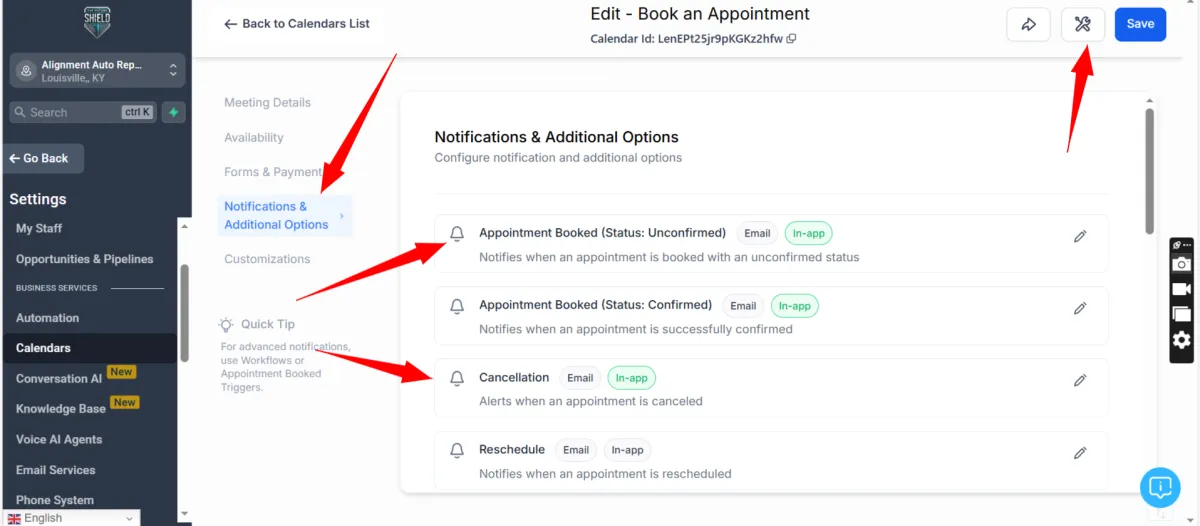Edit Appointment Booked Unconfirmed notification pencil
The image size is (1200, 526).
[x=1080, y=237]
